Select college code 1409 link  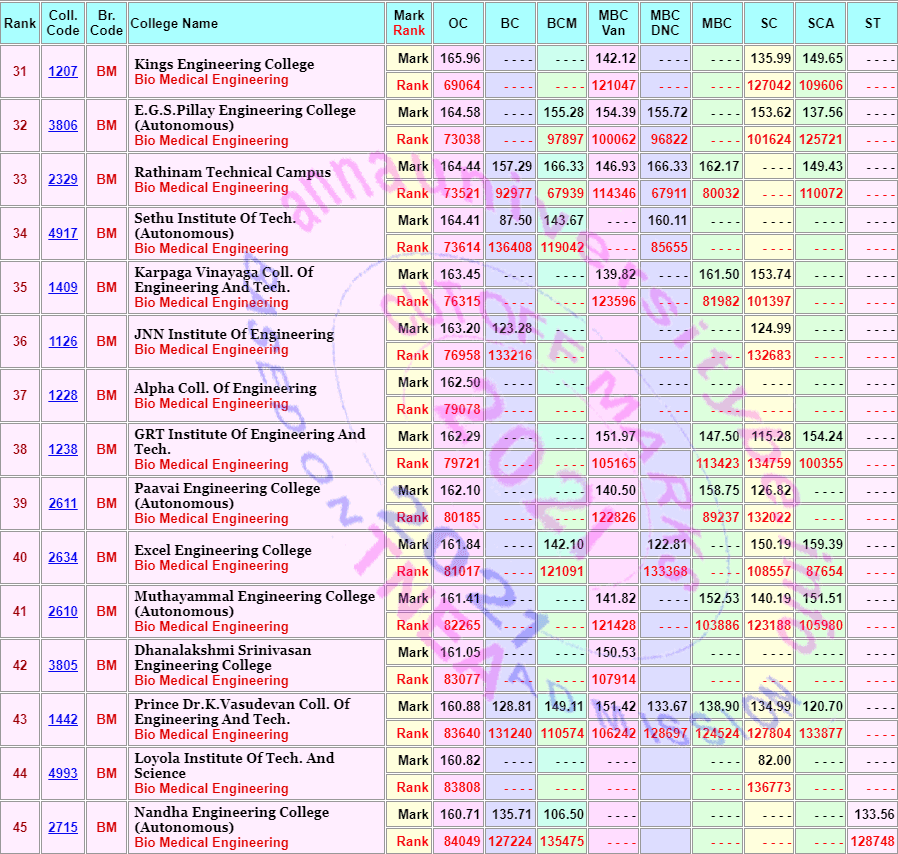point(63,288)
